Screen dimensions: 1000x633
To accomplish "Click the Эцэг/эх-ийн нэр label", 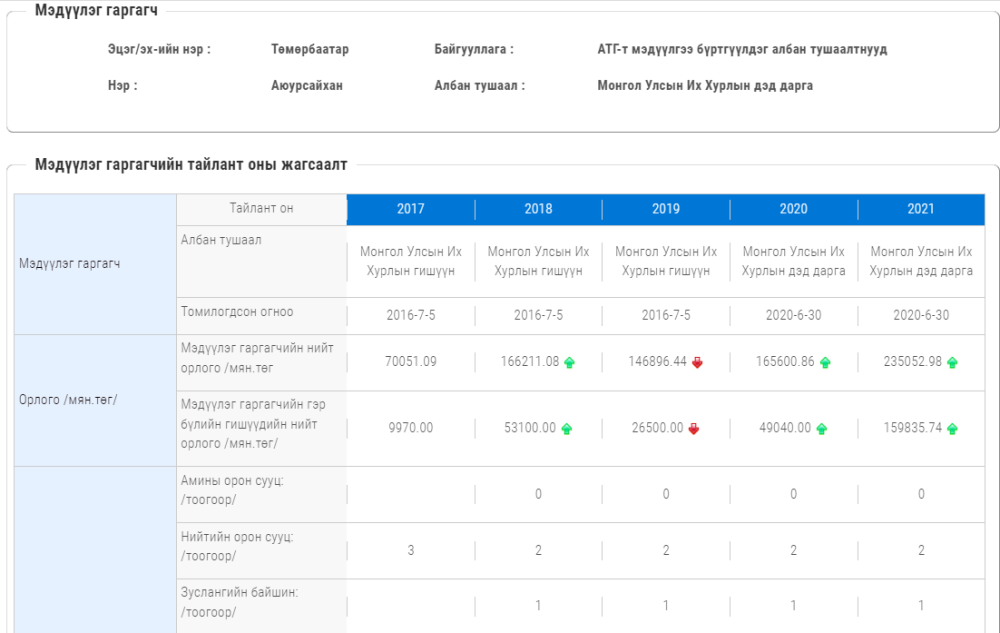I will pos(159,49).
